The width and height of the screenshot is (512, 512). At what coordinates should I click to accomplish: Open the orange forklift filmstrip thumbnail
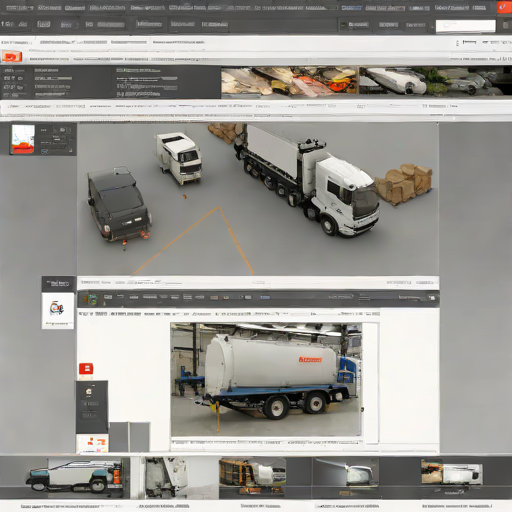pos(252,477)
